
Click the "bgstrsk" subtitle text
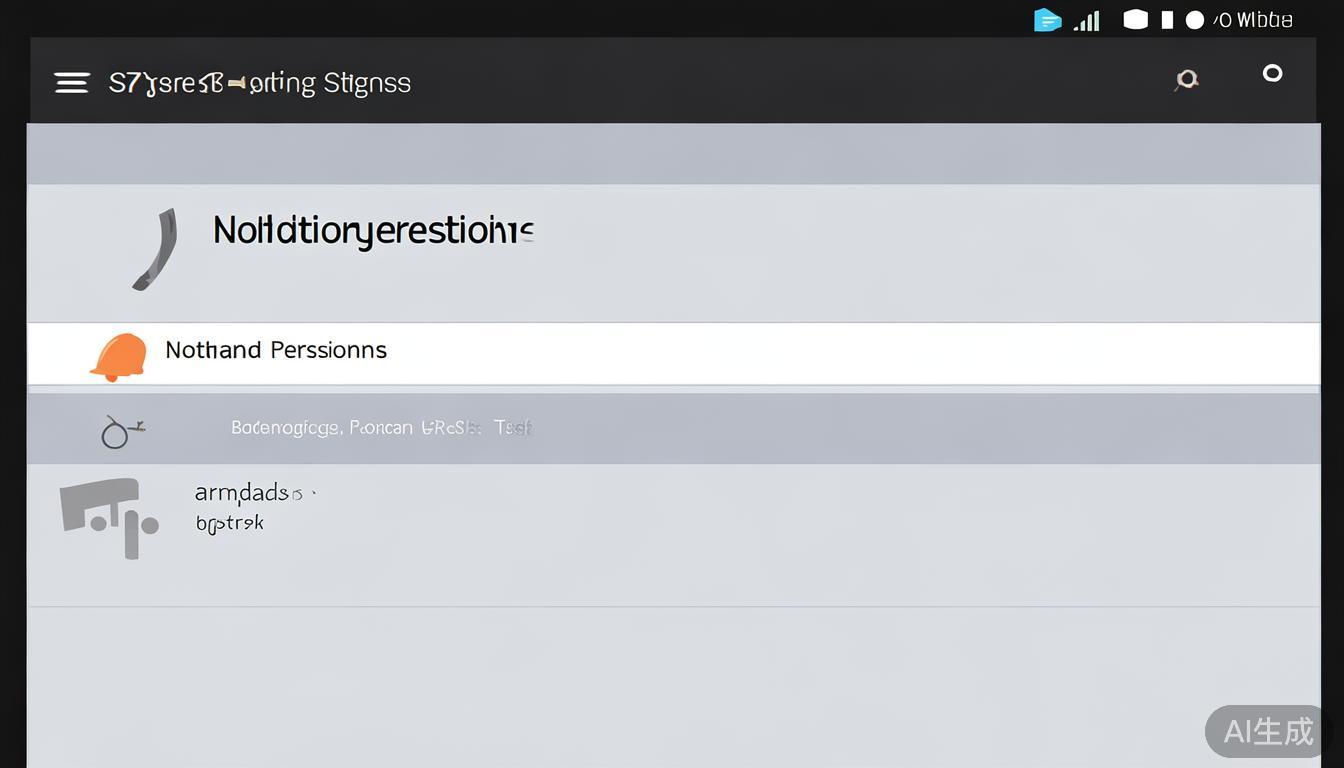pyautogui.click(x=230, y=523)
